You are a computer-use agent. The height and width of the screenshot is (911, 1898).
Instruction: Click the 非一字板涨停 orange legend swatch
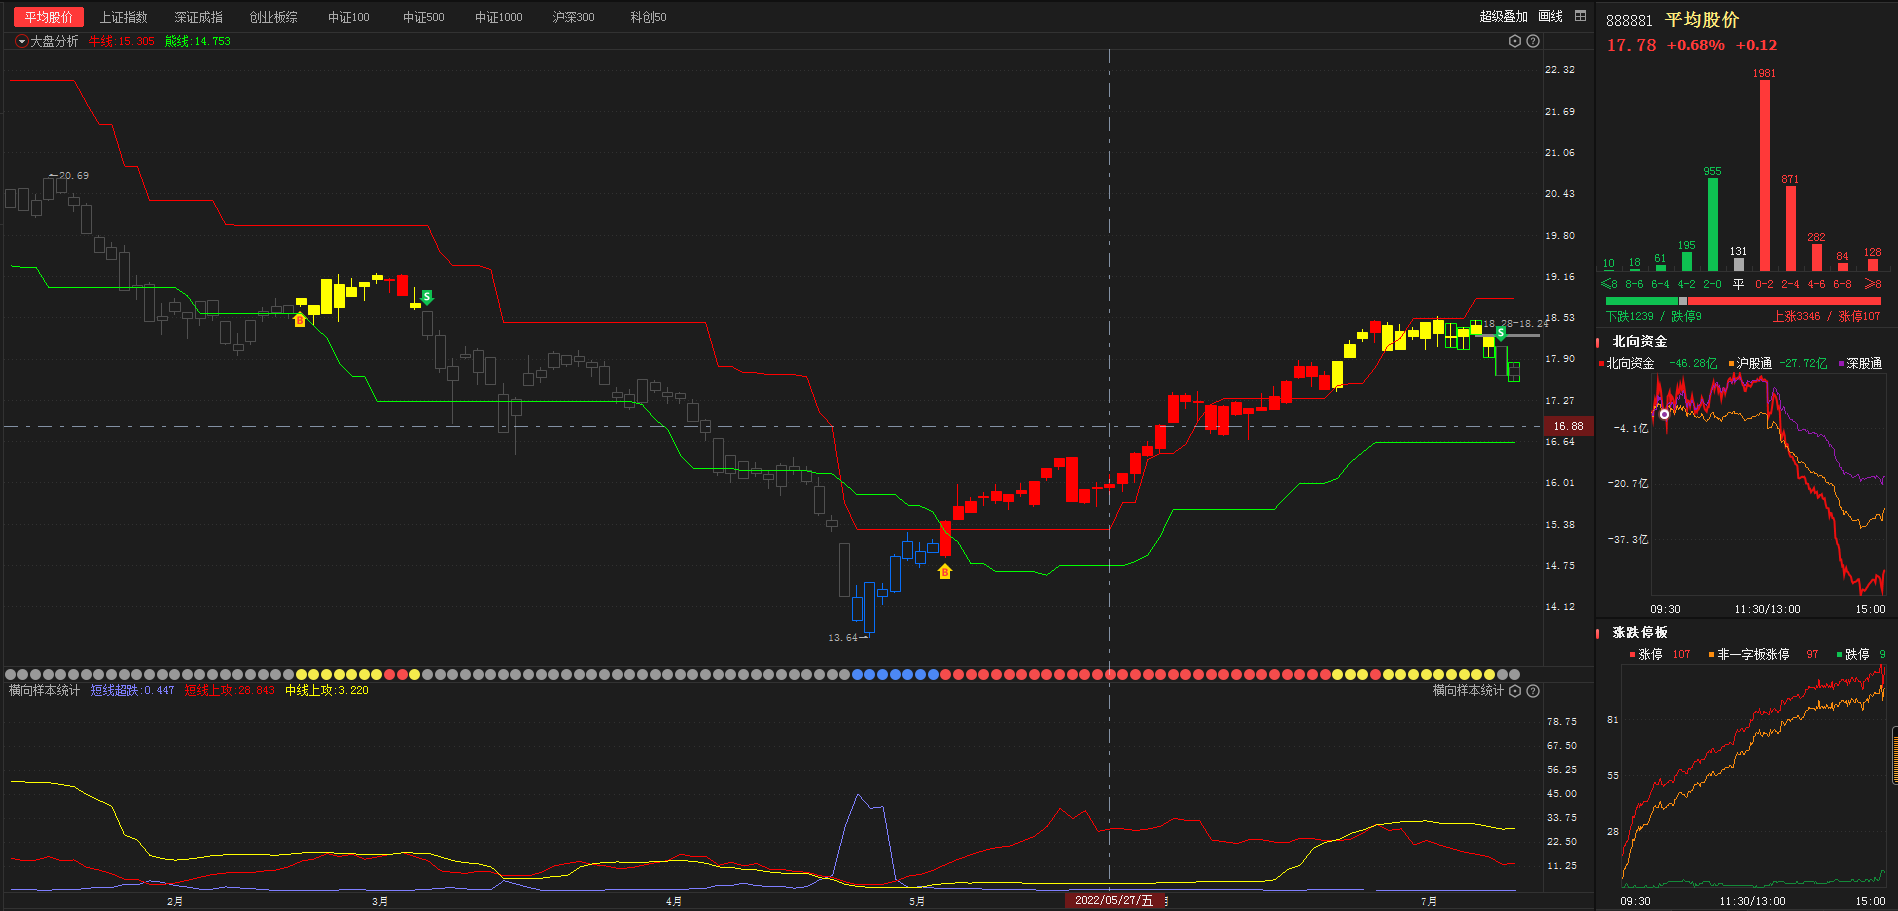click(1711, 655)
